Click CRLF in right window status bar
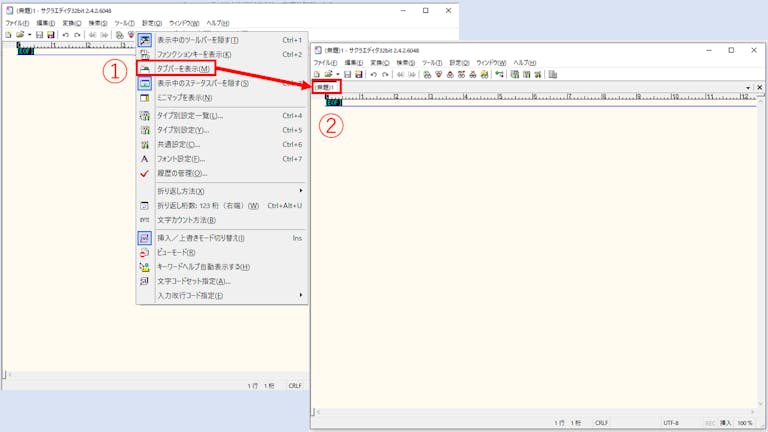The height and width of the screenshot is (432, 768). pyautogui.click(x=601, y=423)
